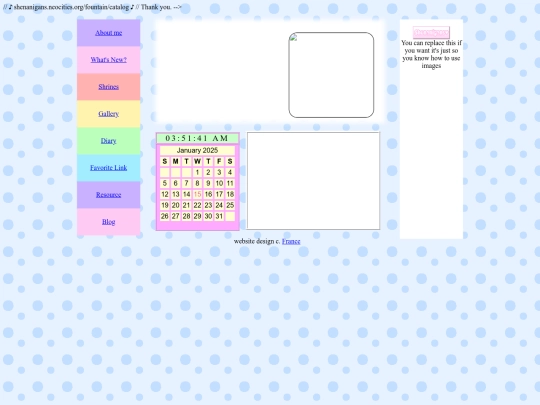The image size is (540, 405).
Task: Open the Blog link
Action: click(108, 222)
